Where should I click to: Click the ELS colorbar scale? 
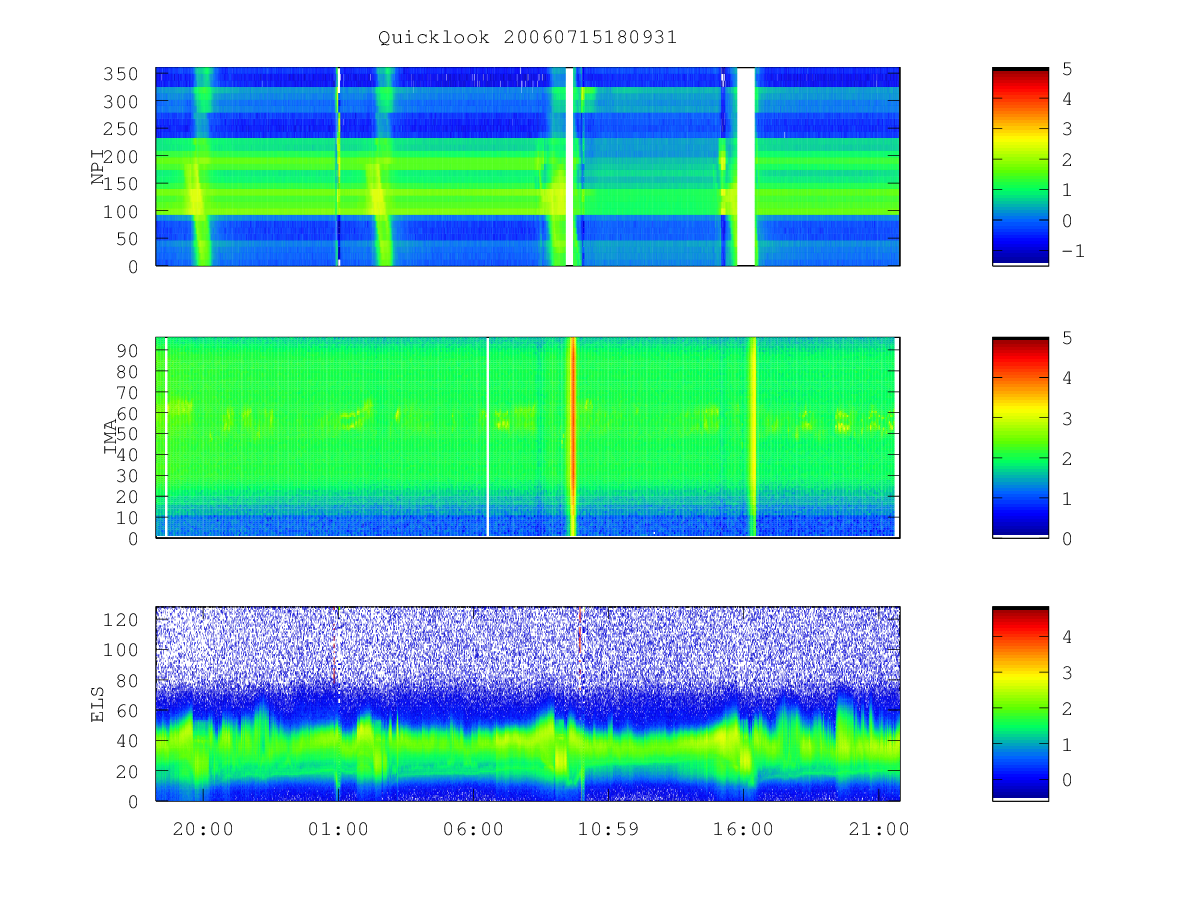click(x=1020, y=703)
